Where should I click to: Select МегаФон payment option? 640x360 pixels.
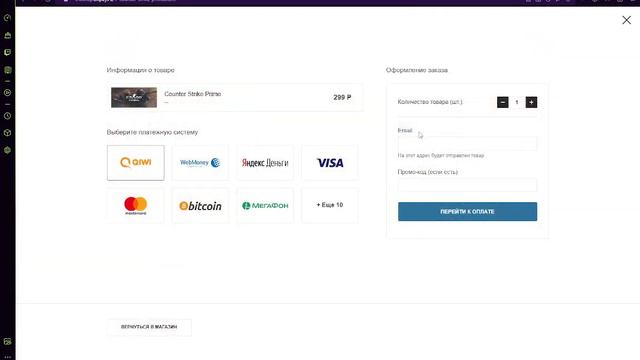pos(265,206)
